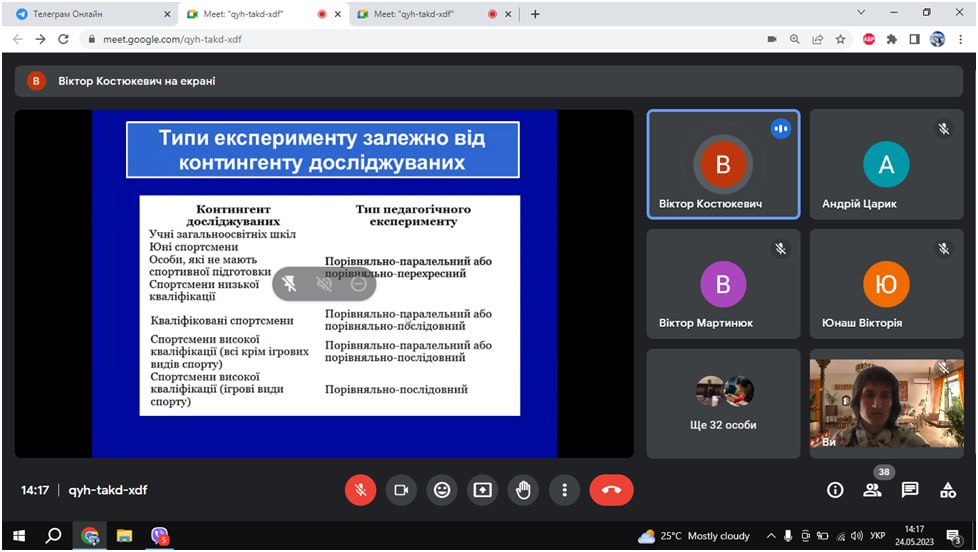The width and height of the screenshot is (978, 552).
Task: Select Віктор Костюкевич participant tile
Action: point(723,164)
